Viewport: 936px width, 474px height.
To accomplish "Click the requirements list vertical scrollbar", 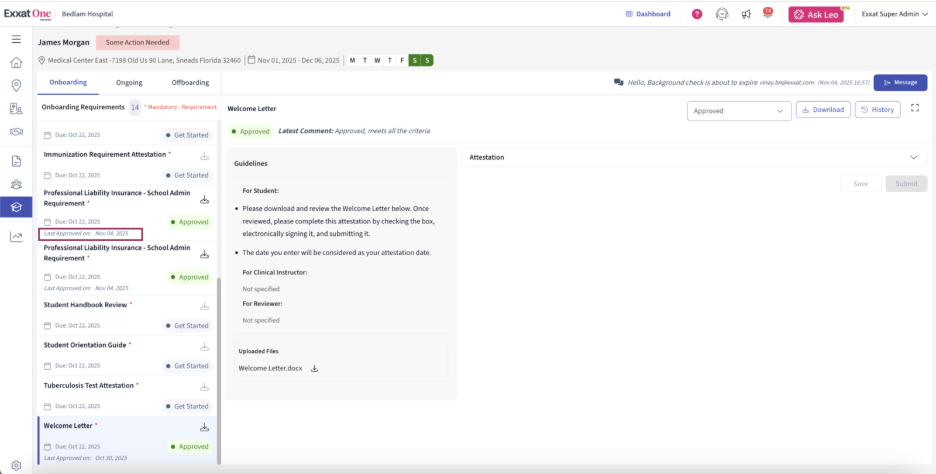I will coord(218,370).
